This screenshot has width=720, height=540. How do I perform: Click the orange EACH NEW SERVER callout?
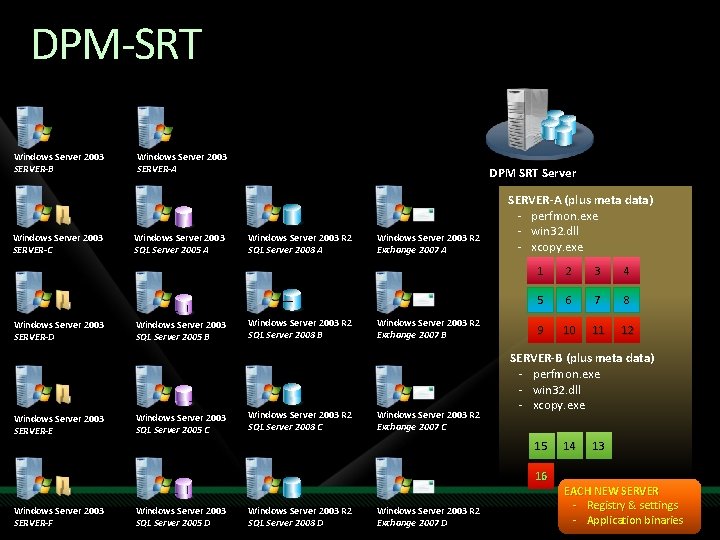click(630, 506)
